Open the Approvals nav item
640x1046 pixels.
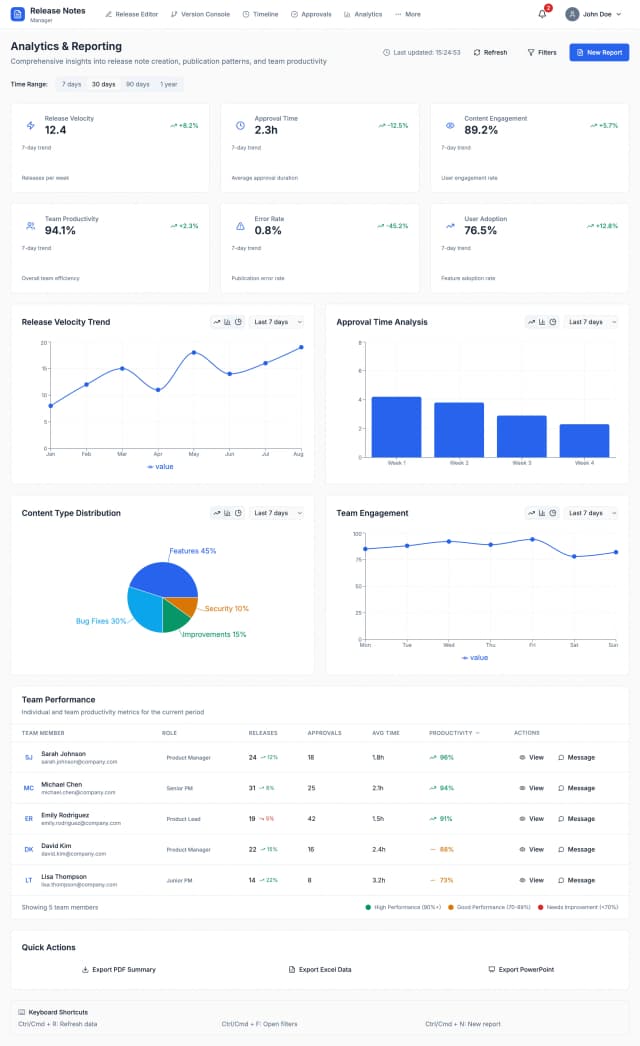coord(311,15)
